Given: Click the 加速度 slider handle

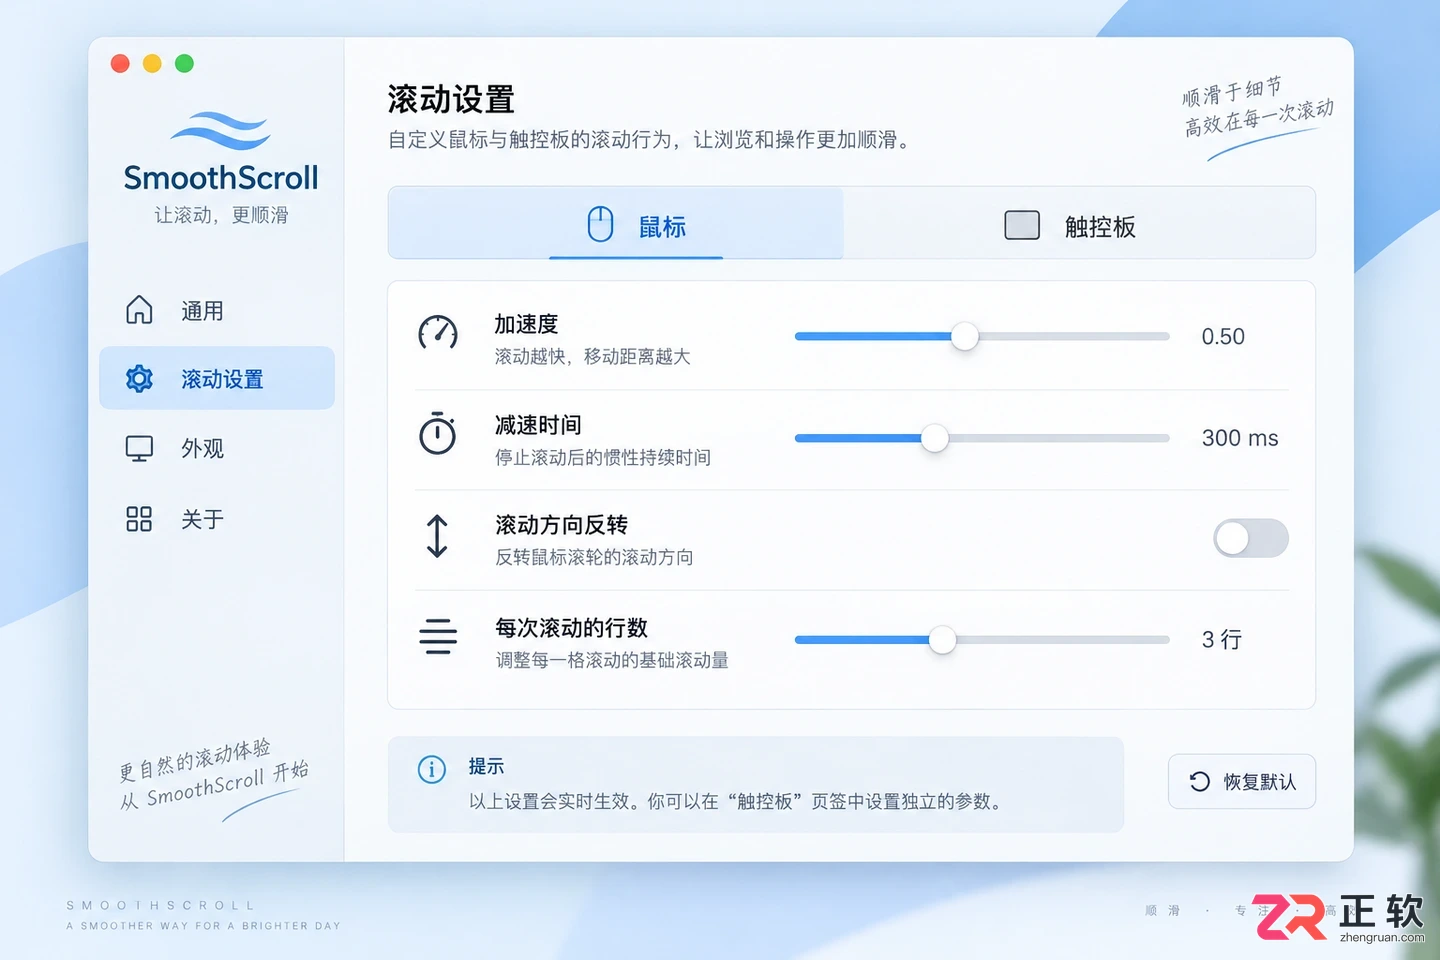Looking at the screenshot, I should coord(965,336).
